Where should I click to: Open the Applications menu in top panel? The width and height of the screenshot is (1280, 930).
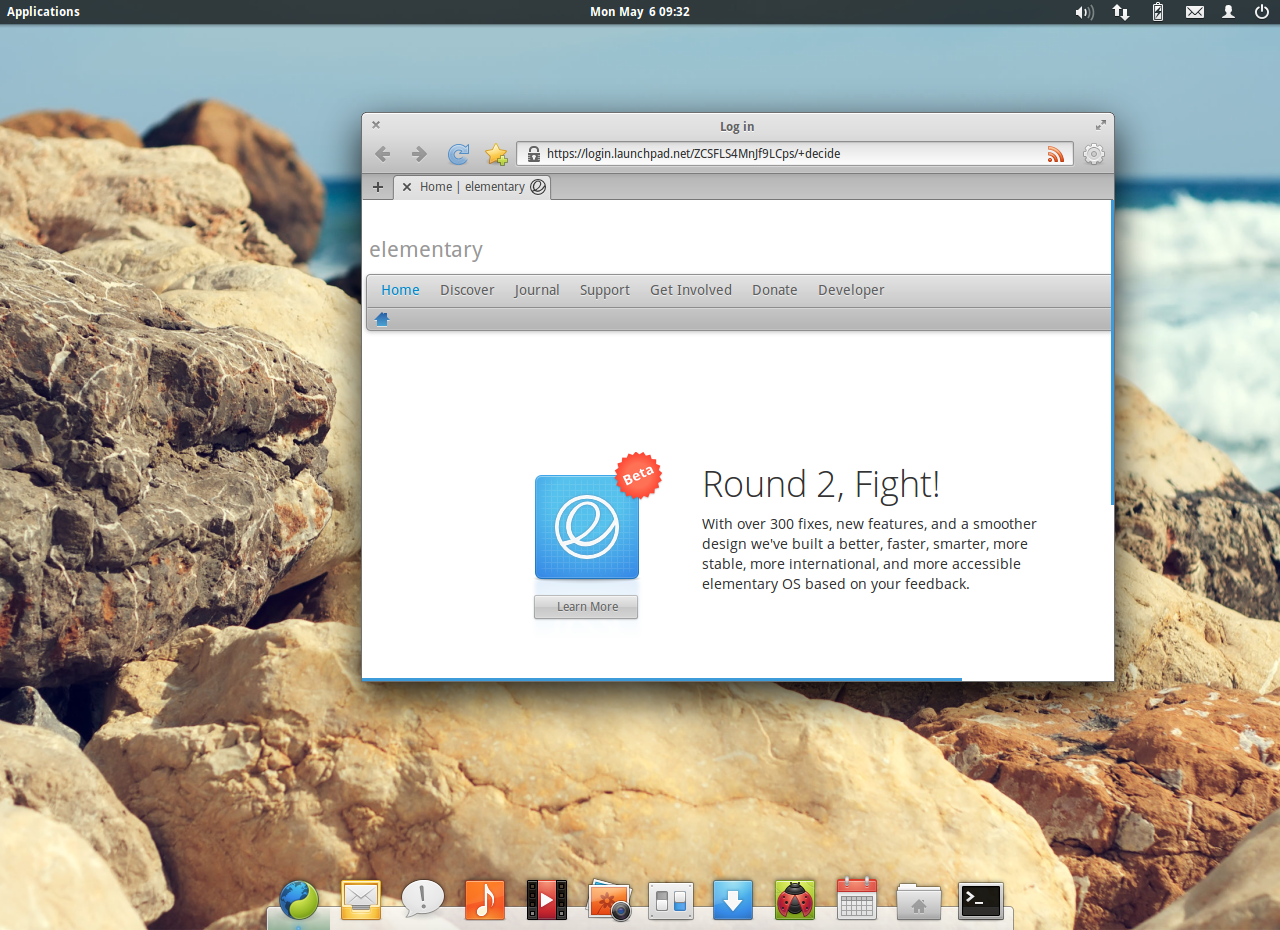point(43,12)
